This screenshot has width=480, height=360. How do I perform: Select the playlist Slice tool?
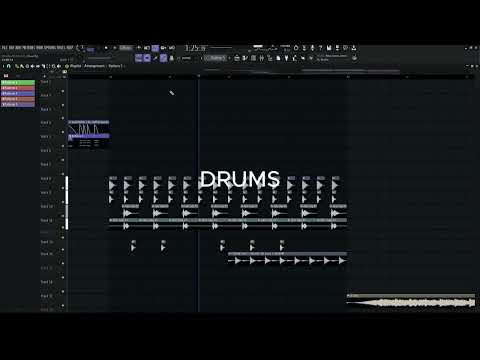[x=43, y=66]
